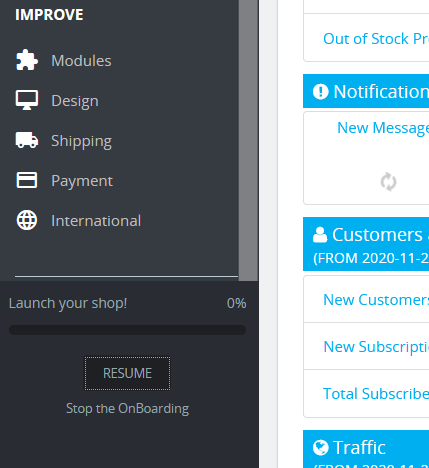Click Stop the OnBoarding link
The height and width of the screenshot is (468, 429).
[127, 408]
